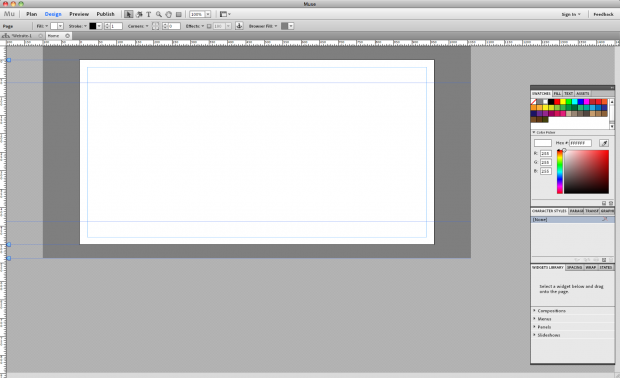Switch to the States tab
The width and height of the screenshot is (620, 378).
(x=606, y=267)
